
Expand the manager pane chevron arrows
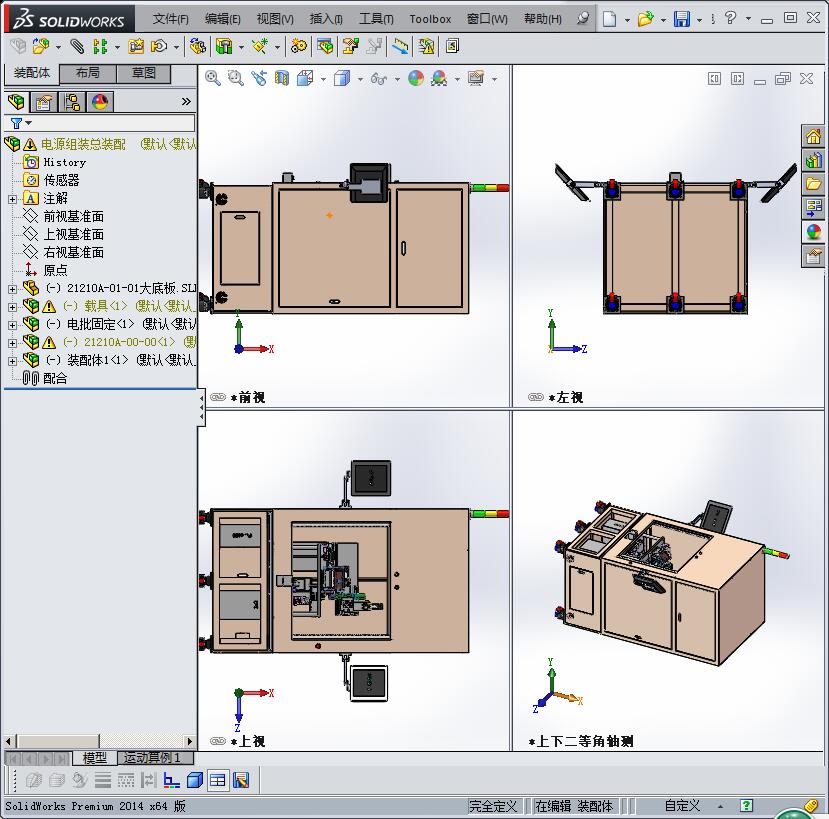point(186,102)
